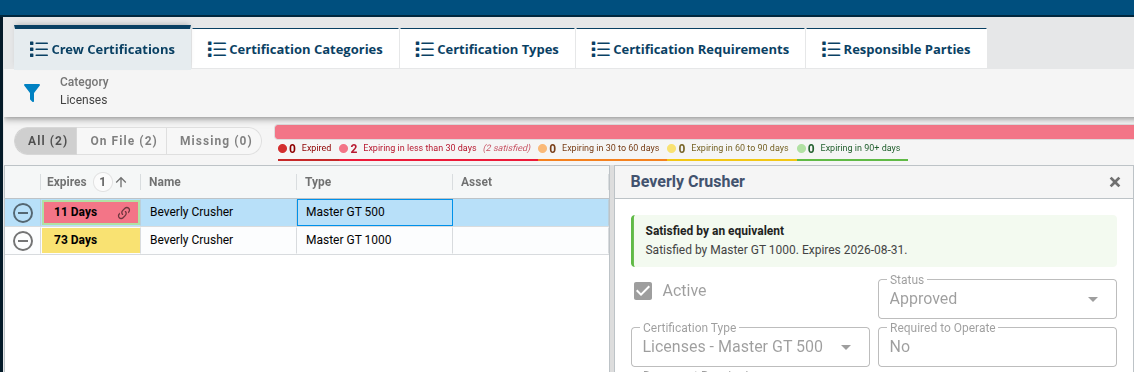
Task: Click the list icon on the Certification Types tab
Action: tap(425, 49)
